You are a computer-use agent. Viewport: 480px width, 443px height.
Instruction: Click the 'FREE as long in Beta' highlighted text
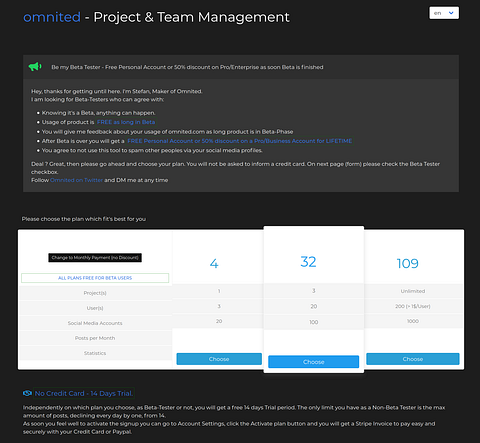click(x=126, y=122)
